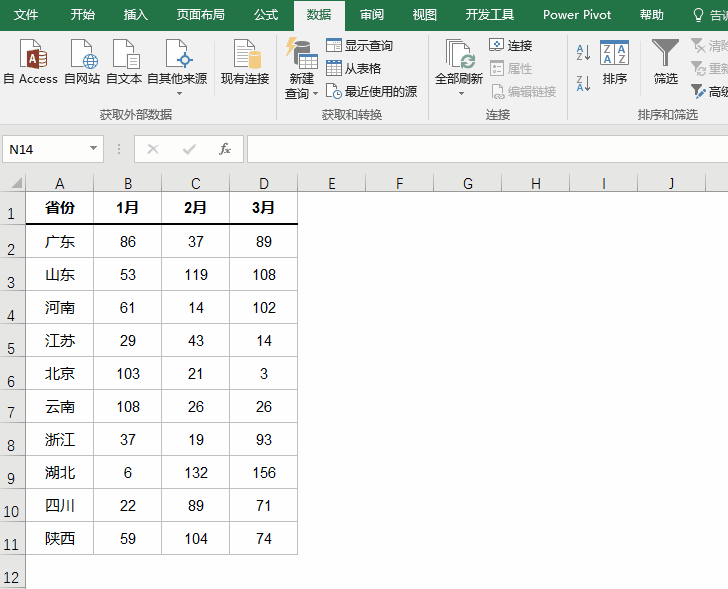This screenshot has height=589, width=728.
Task: Select cell containing 93
Action: point(264,439)
